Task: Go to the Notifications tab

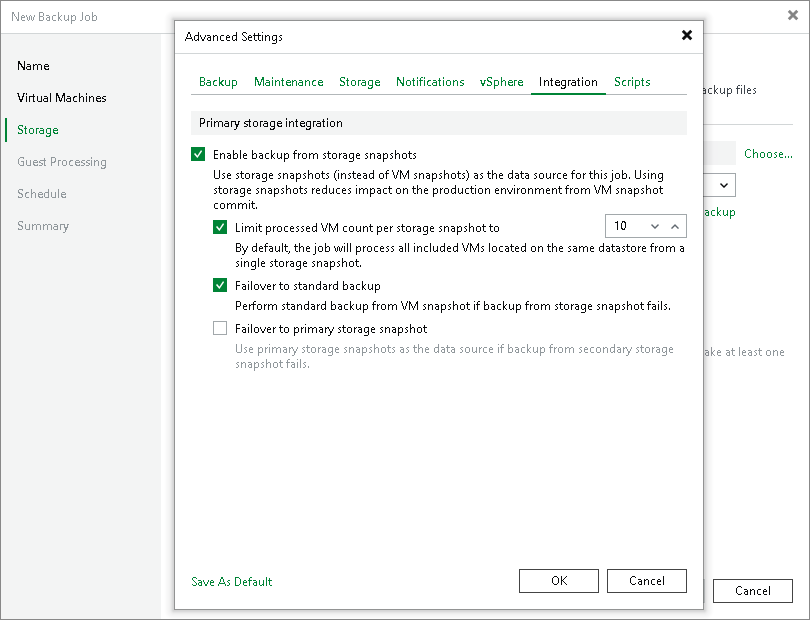Action: [x=430, y=82]
